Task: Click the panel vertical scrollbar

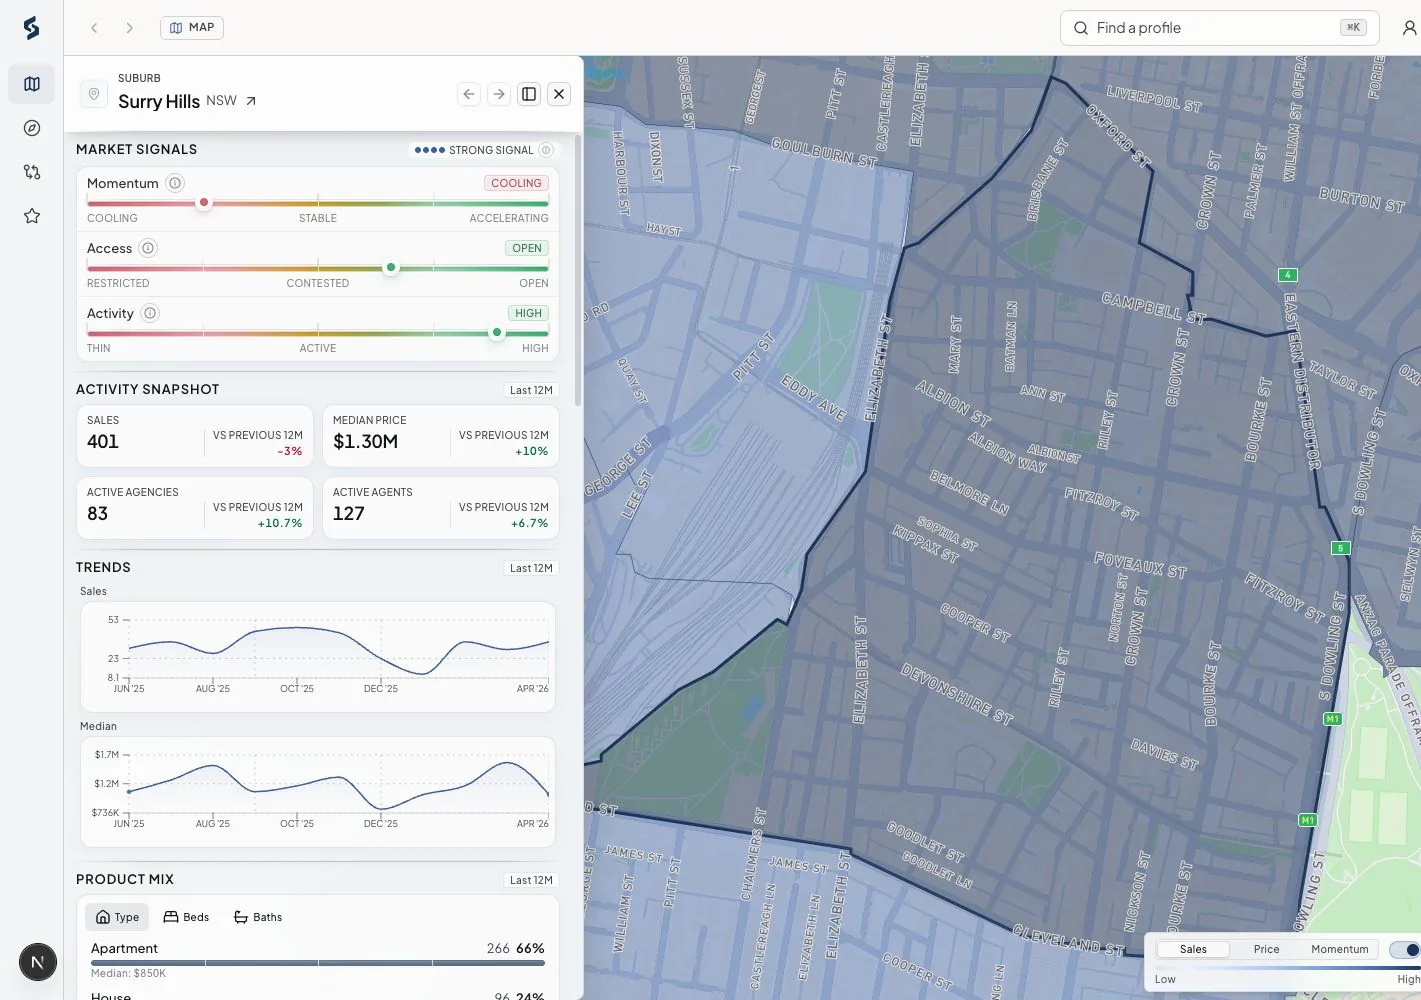Action: coord(578,270)
